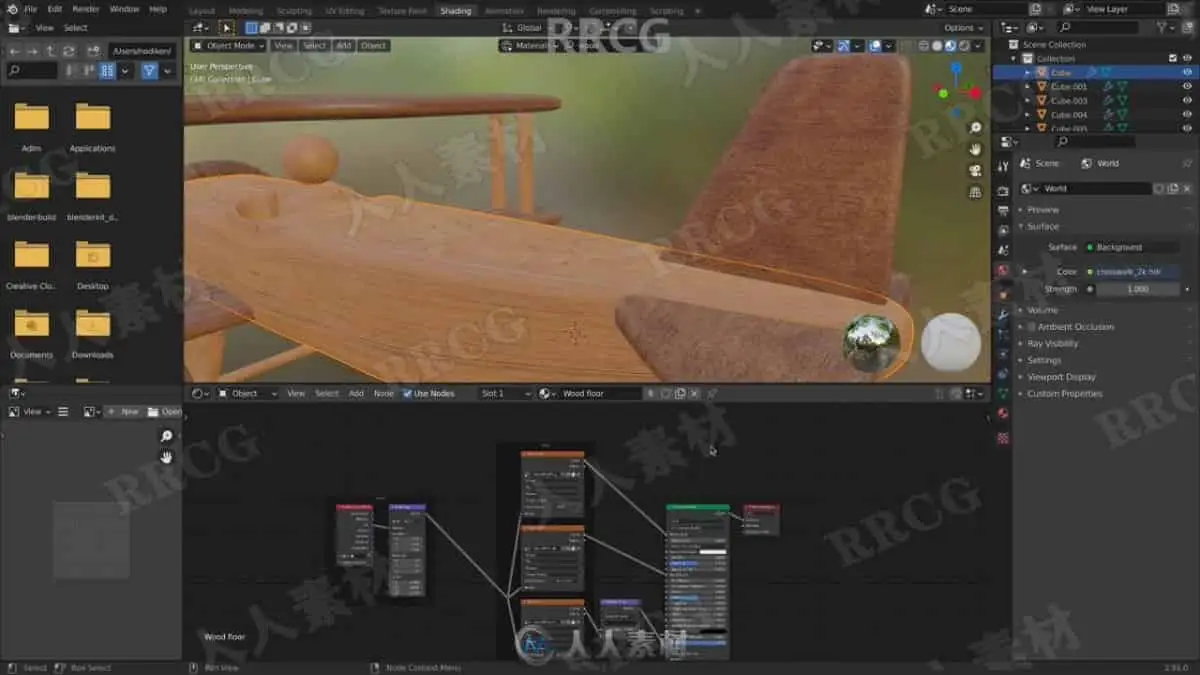The image size is (1200, 675).
Task: Open the Tool properties tab icon
Action: 1003,167
